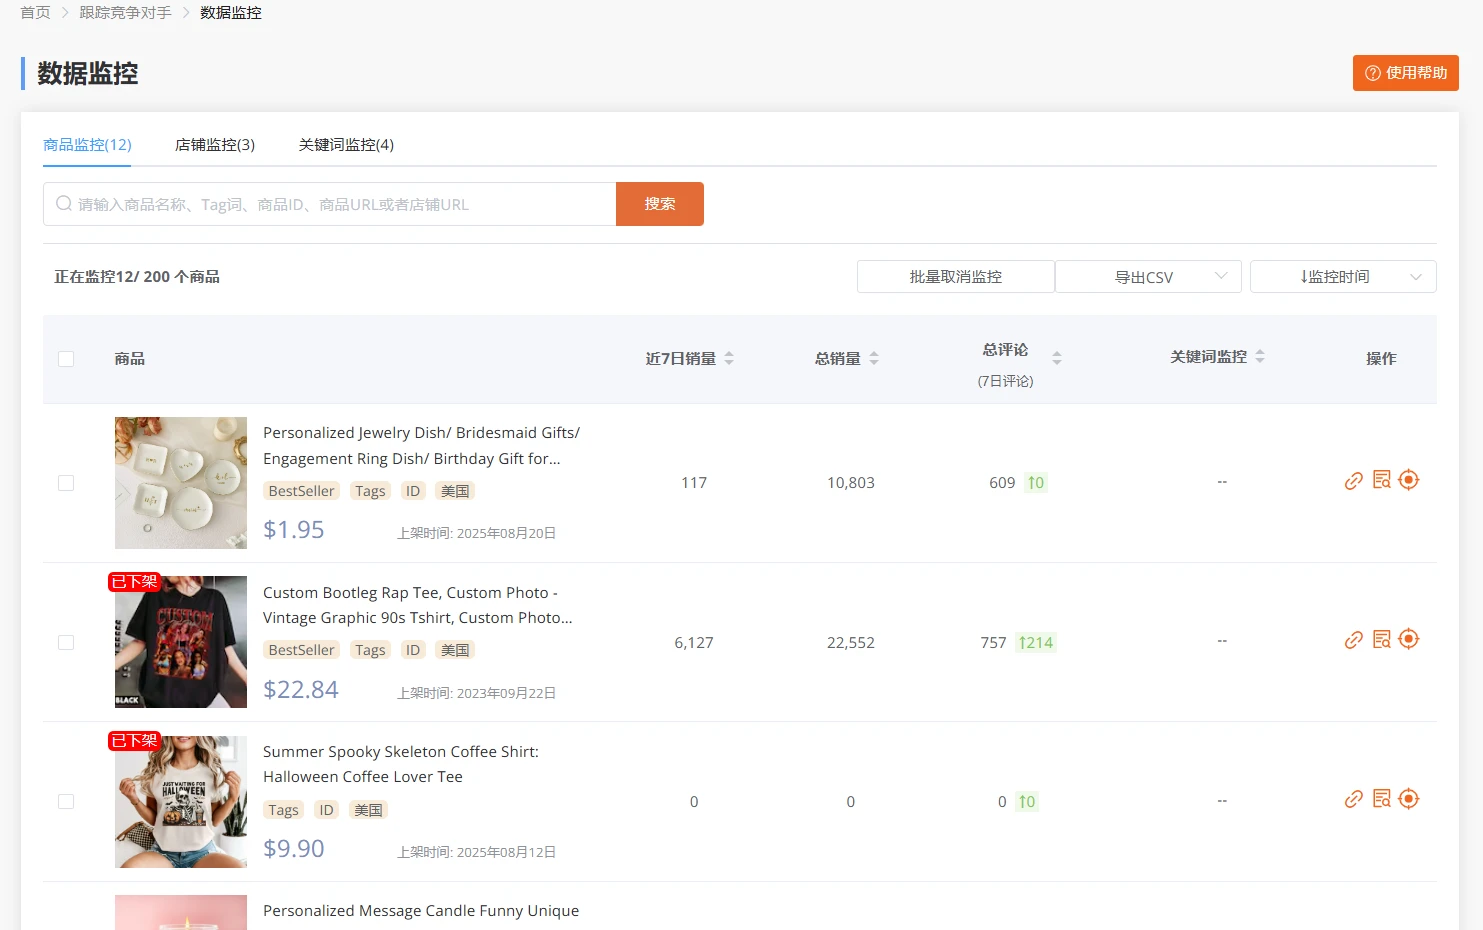Screen dimensions: 1483x930
Task: Click the details list icon for Personalized Jewelry Dish
Action: pyautogui.click(x=1382, y=480)
